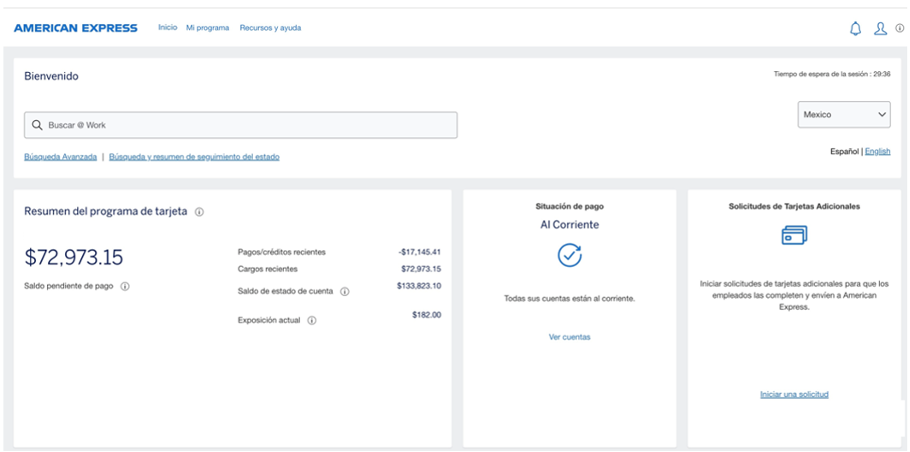
Task: Click the Buscar @ Work search field
Action: point(250,125)
